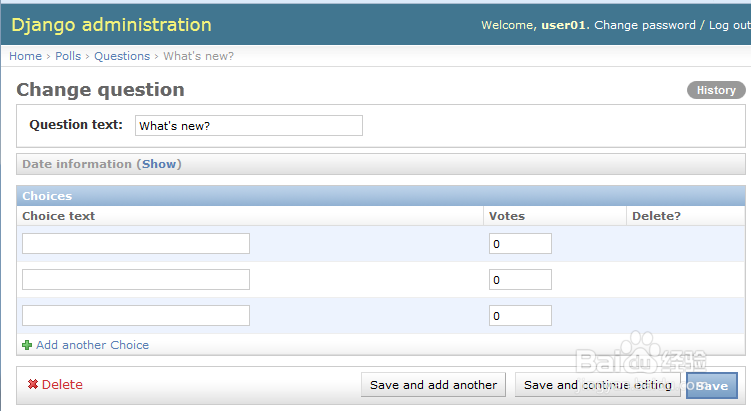Open Polls in the breadcrumb trail
Image resolution: width=751 pixels, height=411 pixels.
click(68, 56)
